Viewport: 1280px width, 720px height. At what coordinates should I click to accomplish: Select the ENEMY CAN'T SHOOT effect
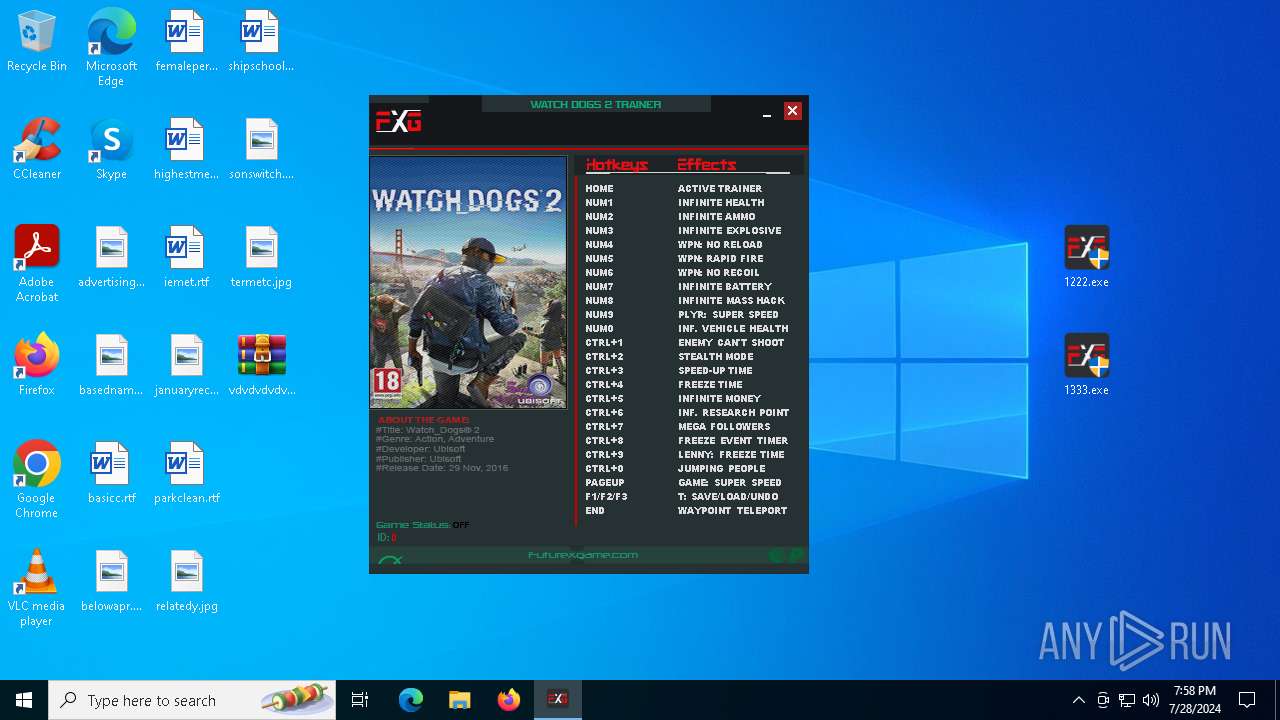click(731, 342)
